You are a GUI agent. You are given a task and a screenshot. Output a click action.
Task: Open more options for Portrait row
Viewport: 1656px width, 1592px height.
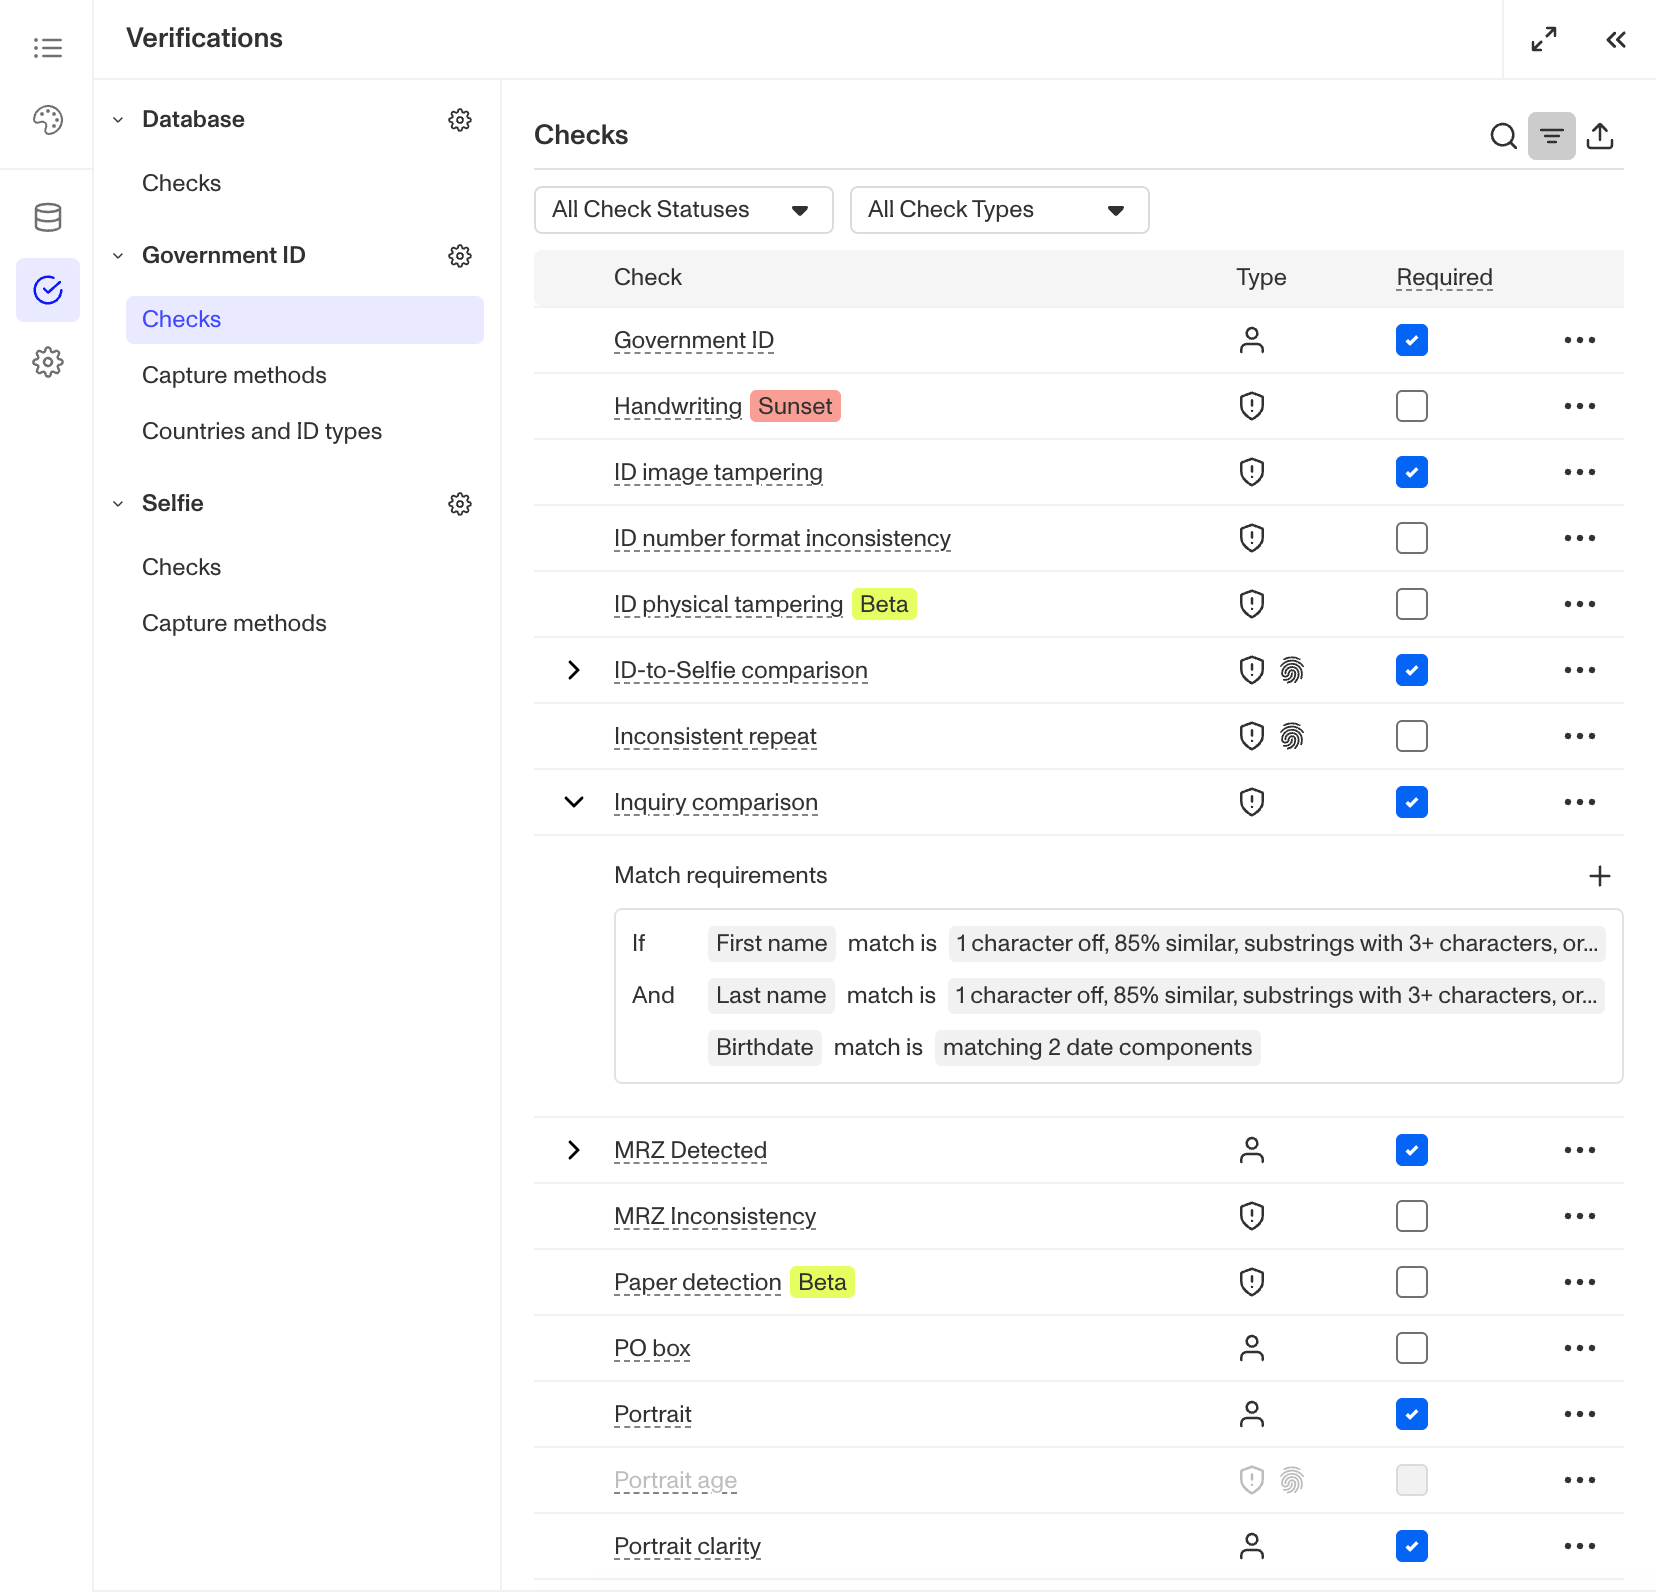[x=1580, y=1414]
